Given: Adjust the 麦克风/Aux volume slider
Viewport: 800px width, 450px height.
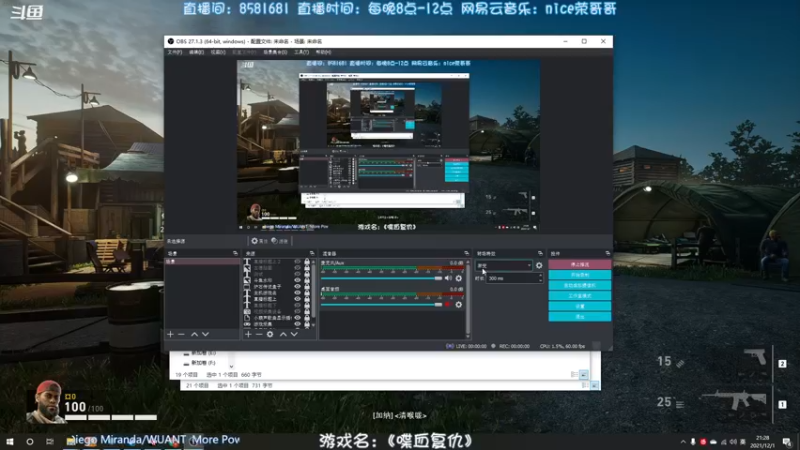Looking at the screenshot, I should tap(382, 278).
